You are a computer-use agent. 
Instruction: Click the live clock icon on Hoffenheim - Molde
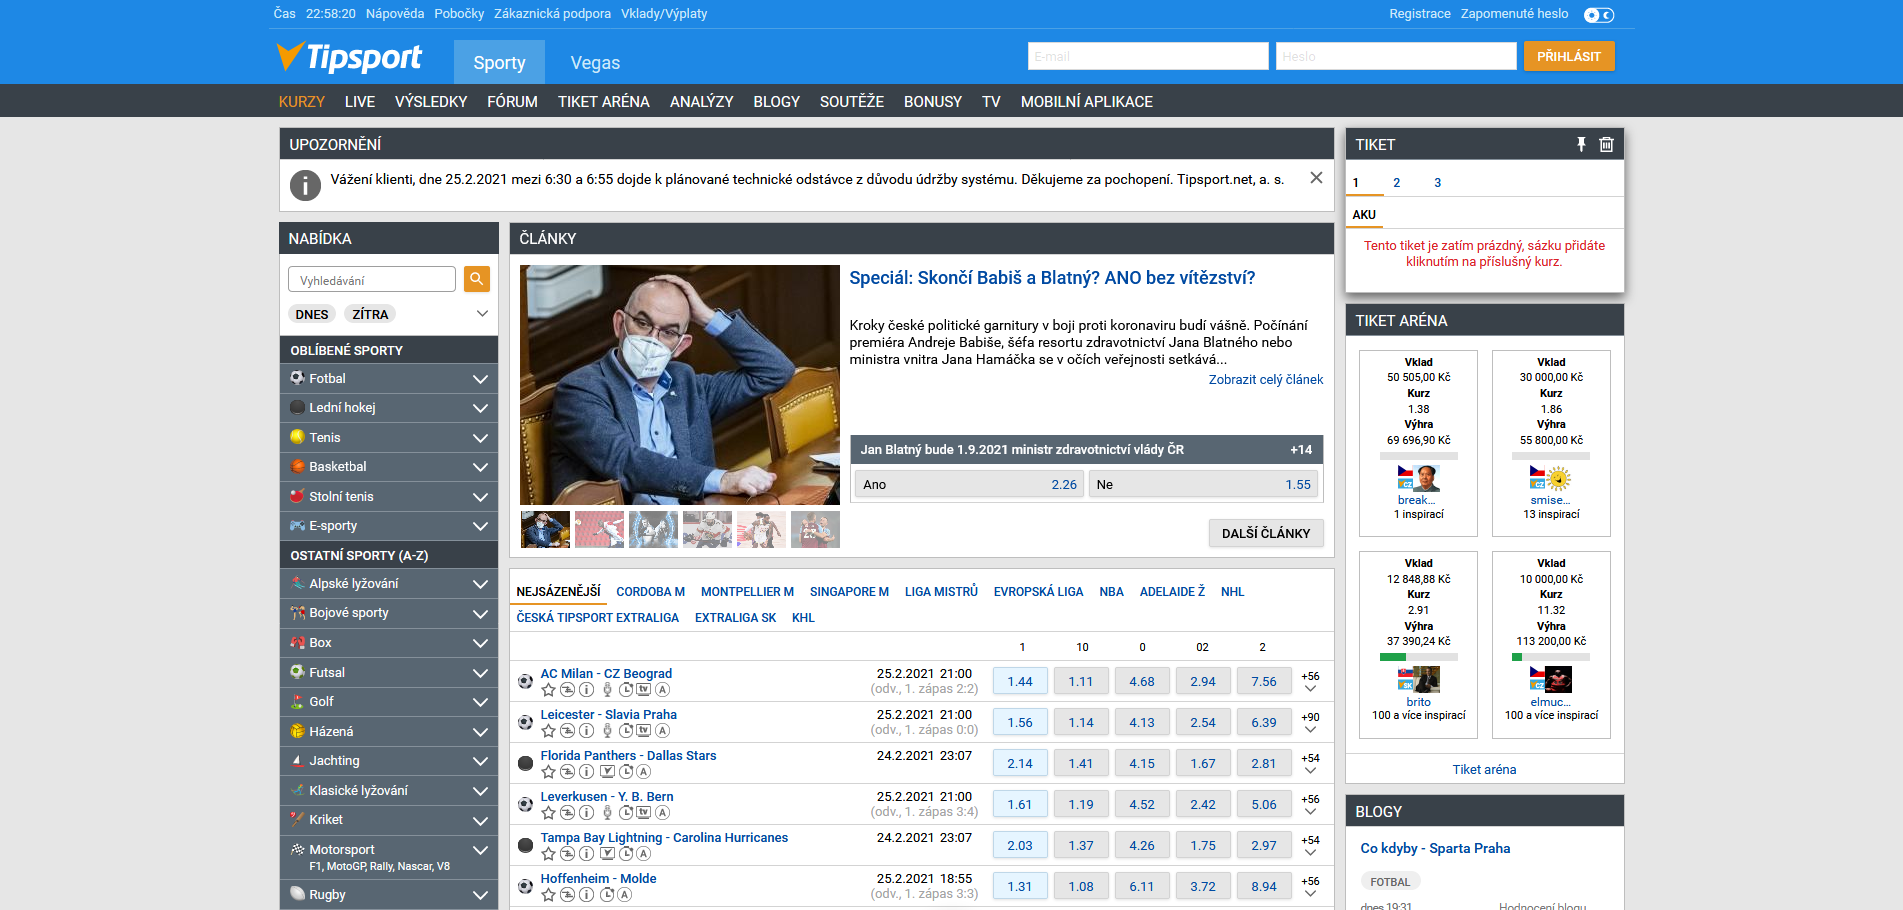click(606, 894)
